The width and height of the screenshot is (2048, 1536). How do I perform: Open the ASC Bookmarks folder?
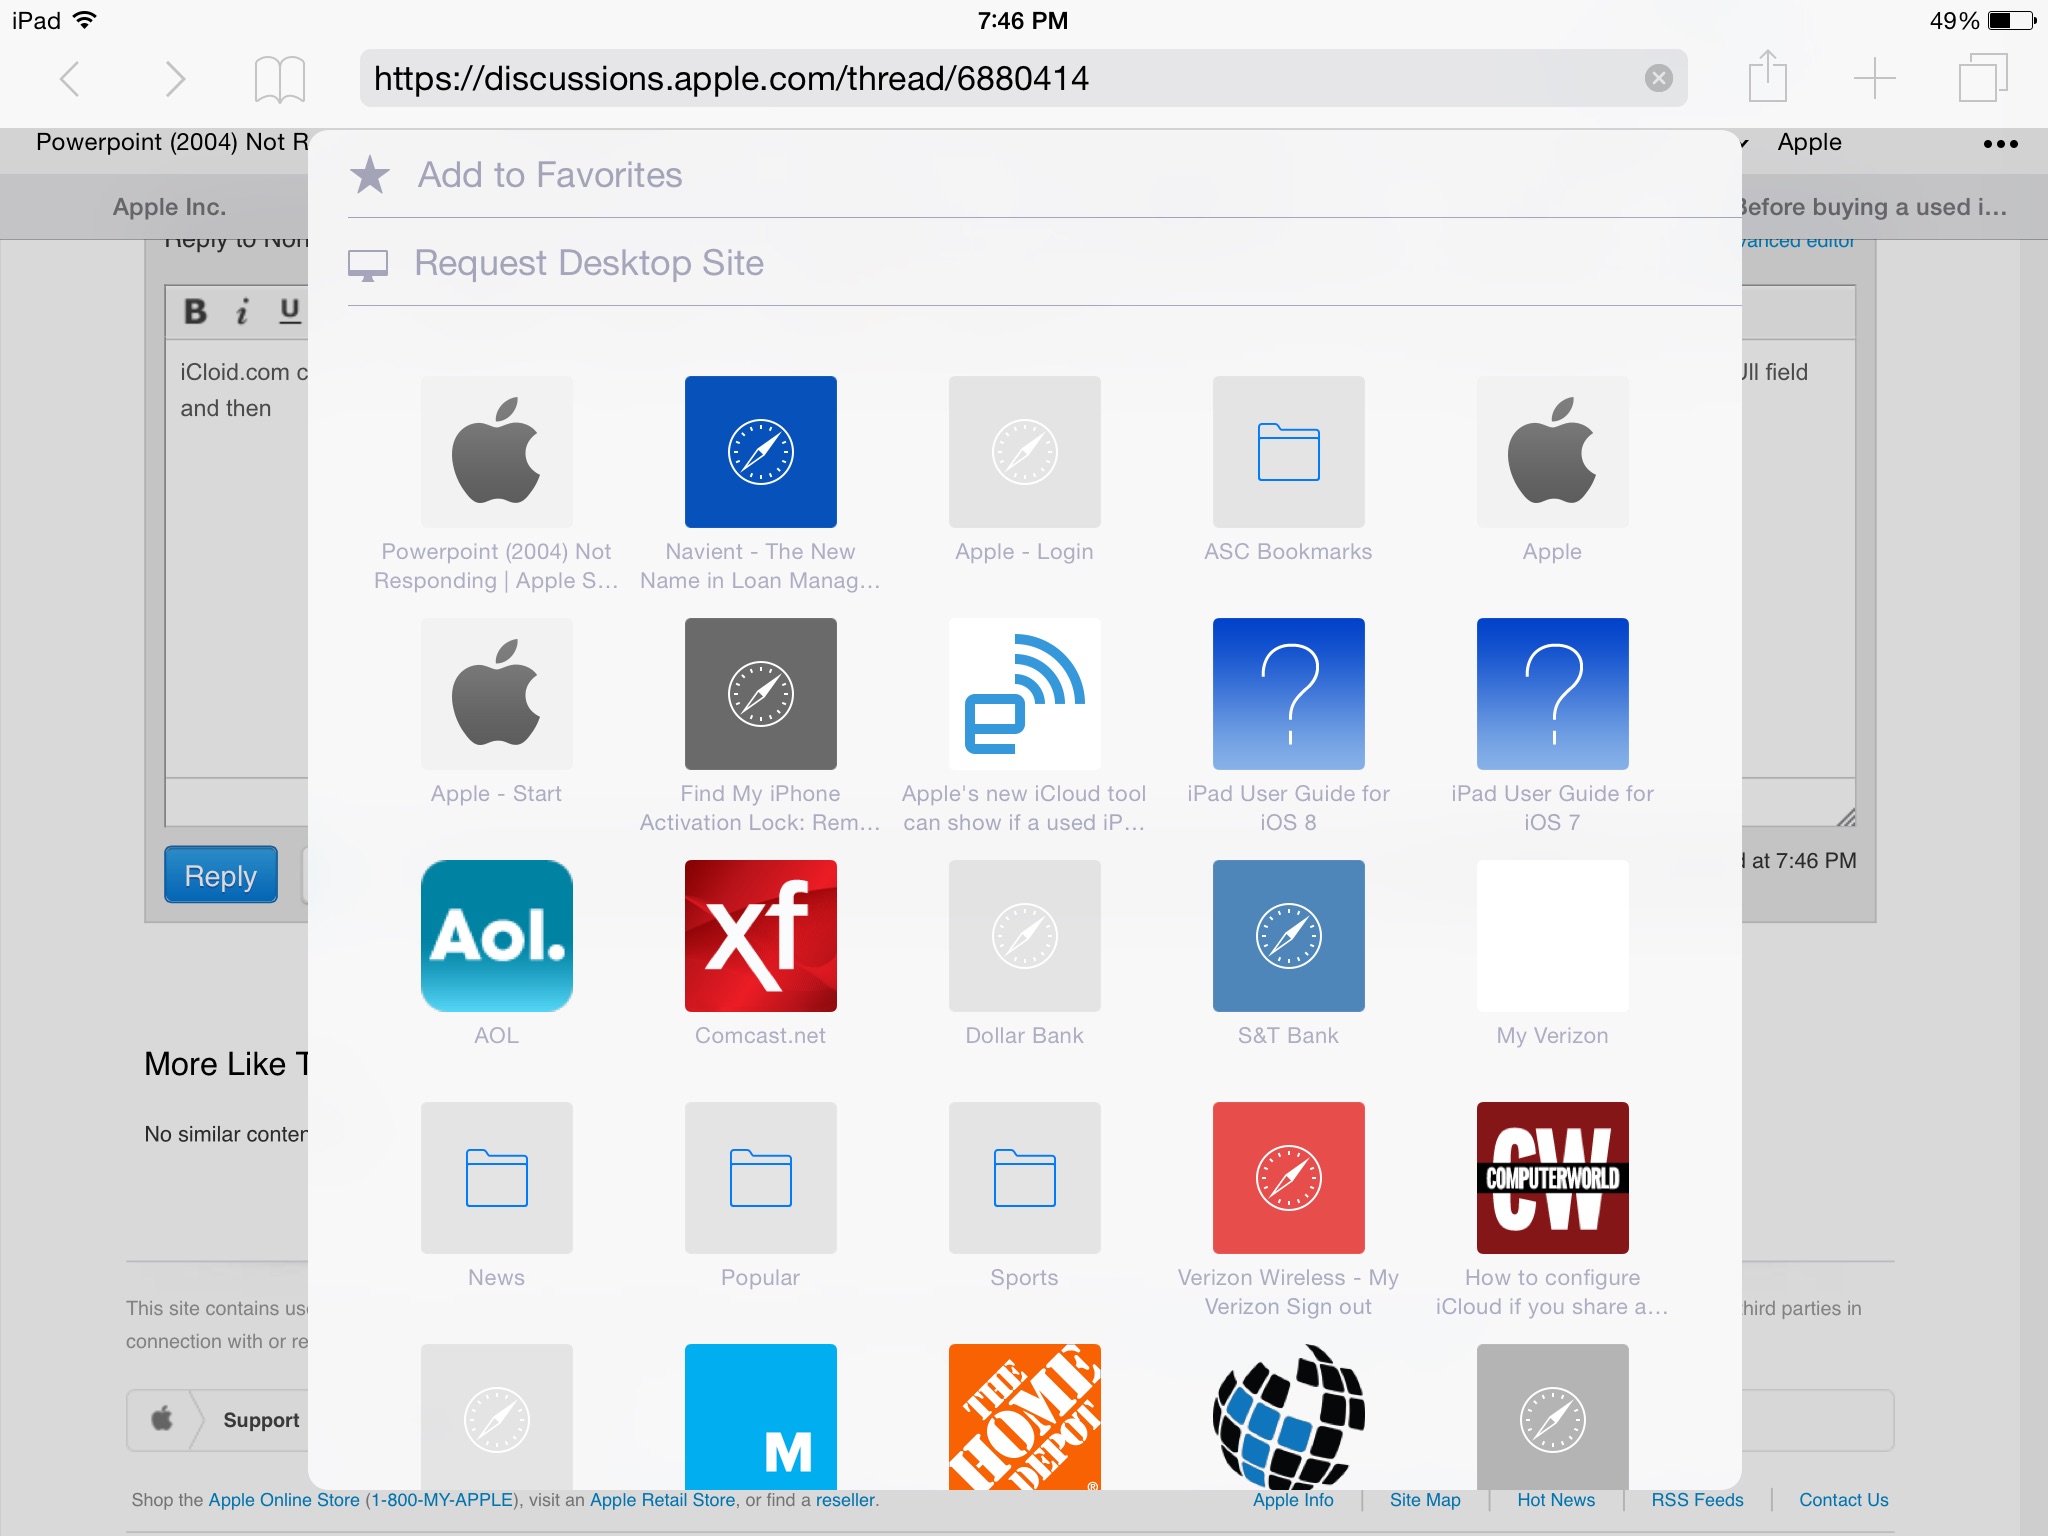pos(1288,452)
